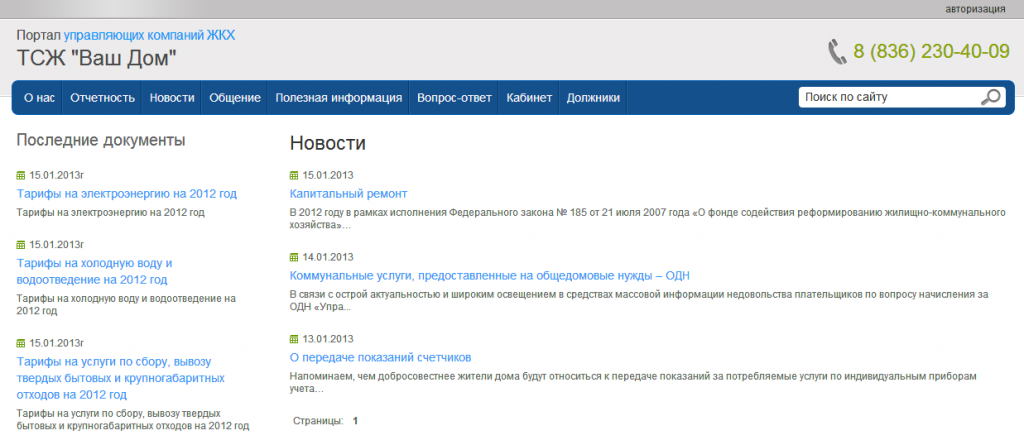Click calendar icon above cold water tariffs
This screenshot has width=1024, height=440.
21,244
